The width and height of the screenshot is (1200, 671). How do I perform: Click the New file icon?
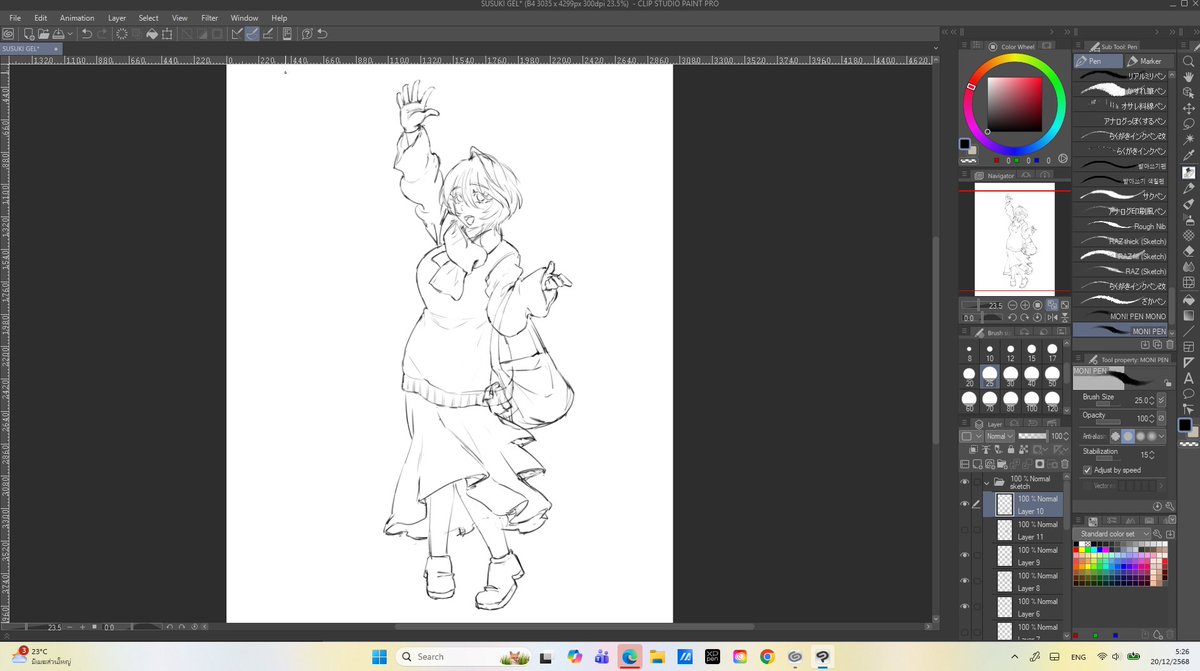click(28, 34)
